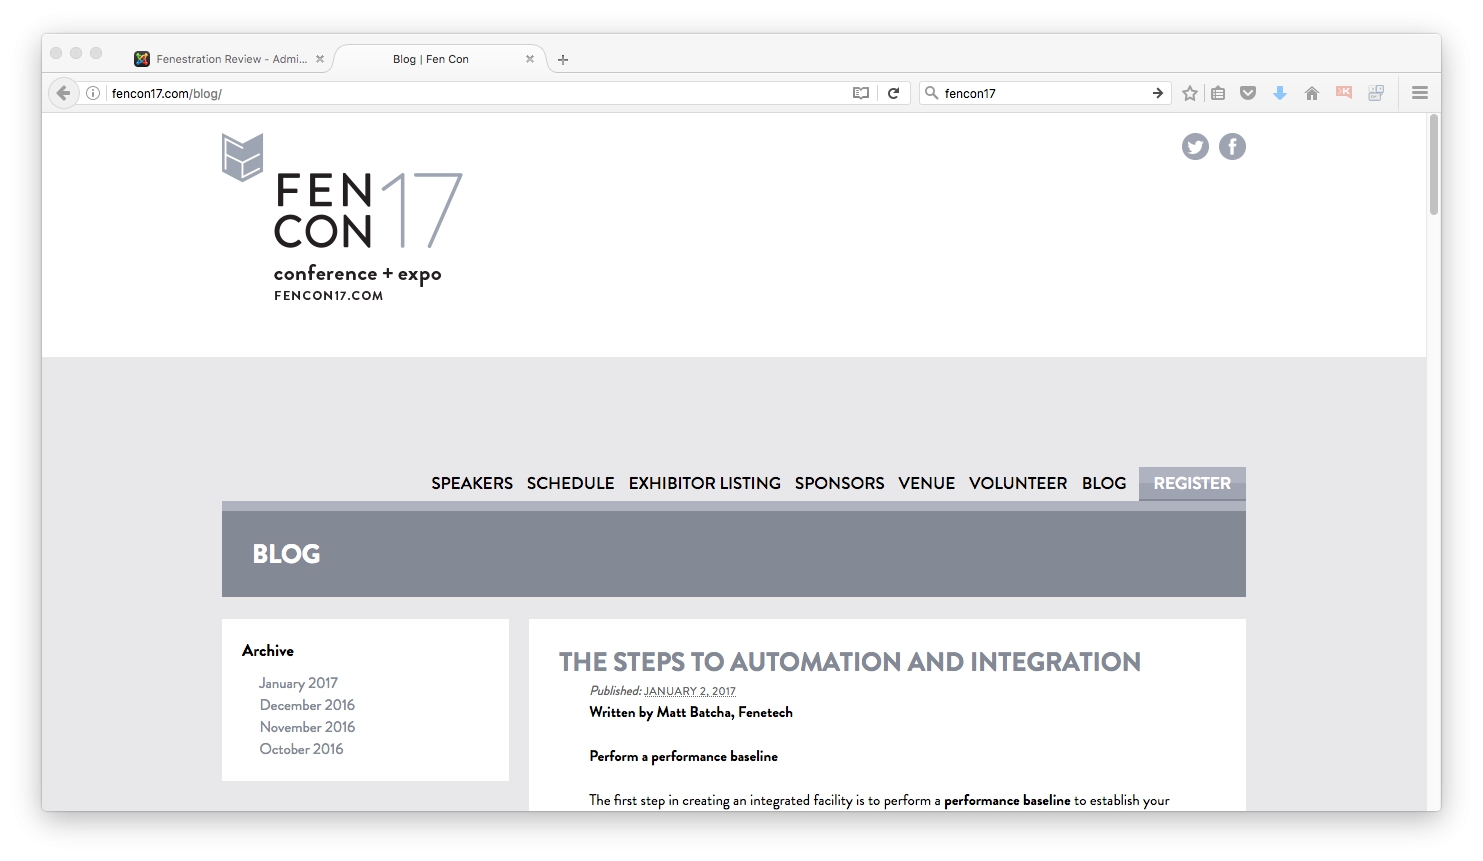Submit search with the arrow button
Screen dimensions: 1483x861
pyautogui.click(x=1158, y=93)
